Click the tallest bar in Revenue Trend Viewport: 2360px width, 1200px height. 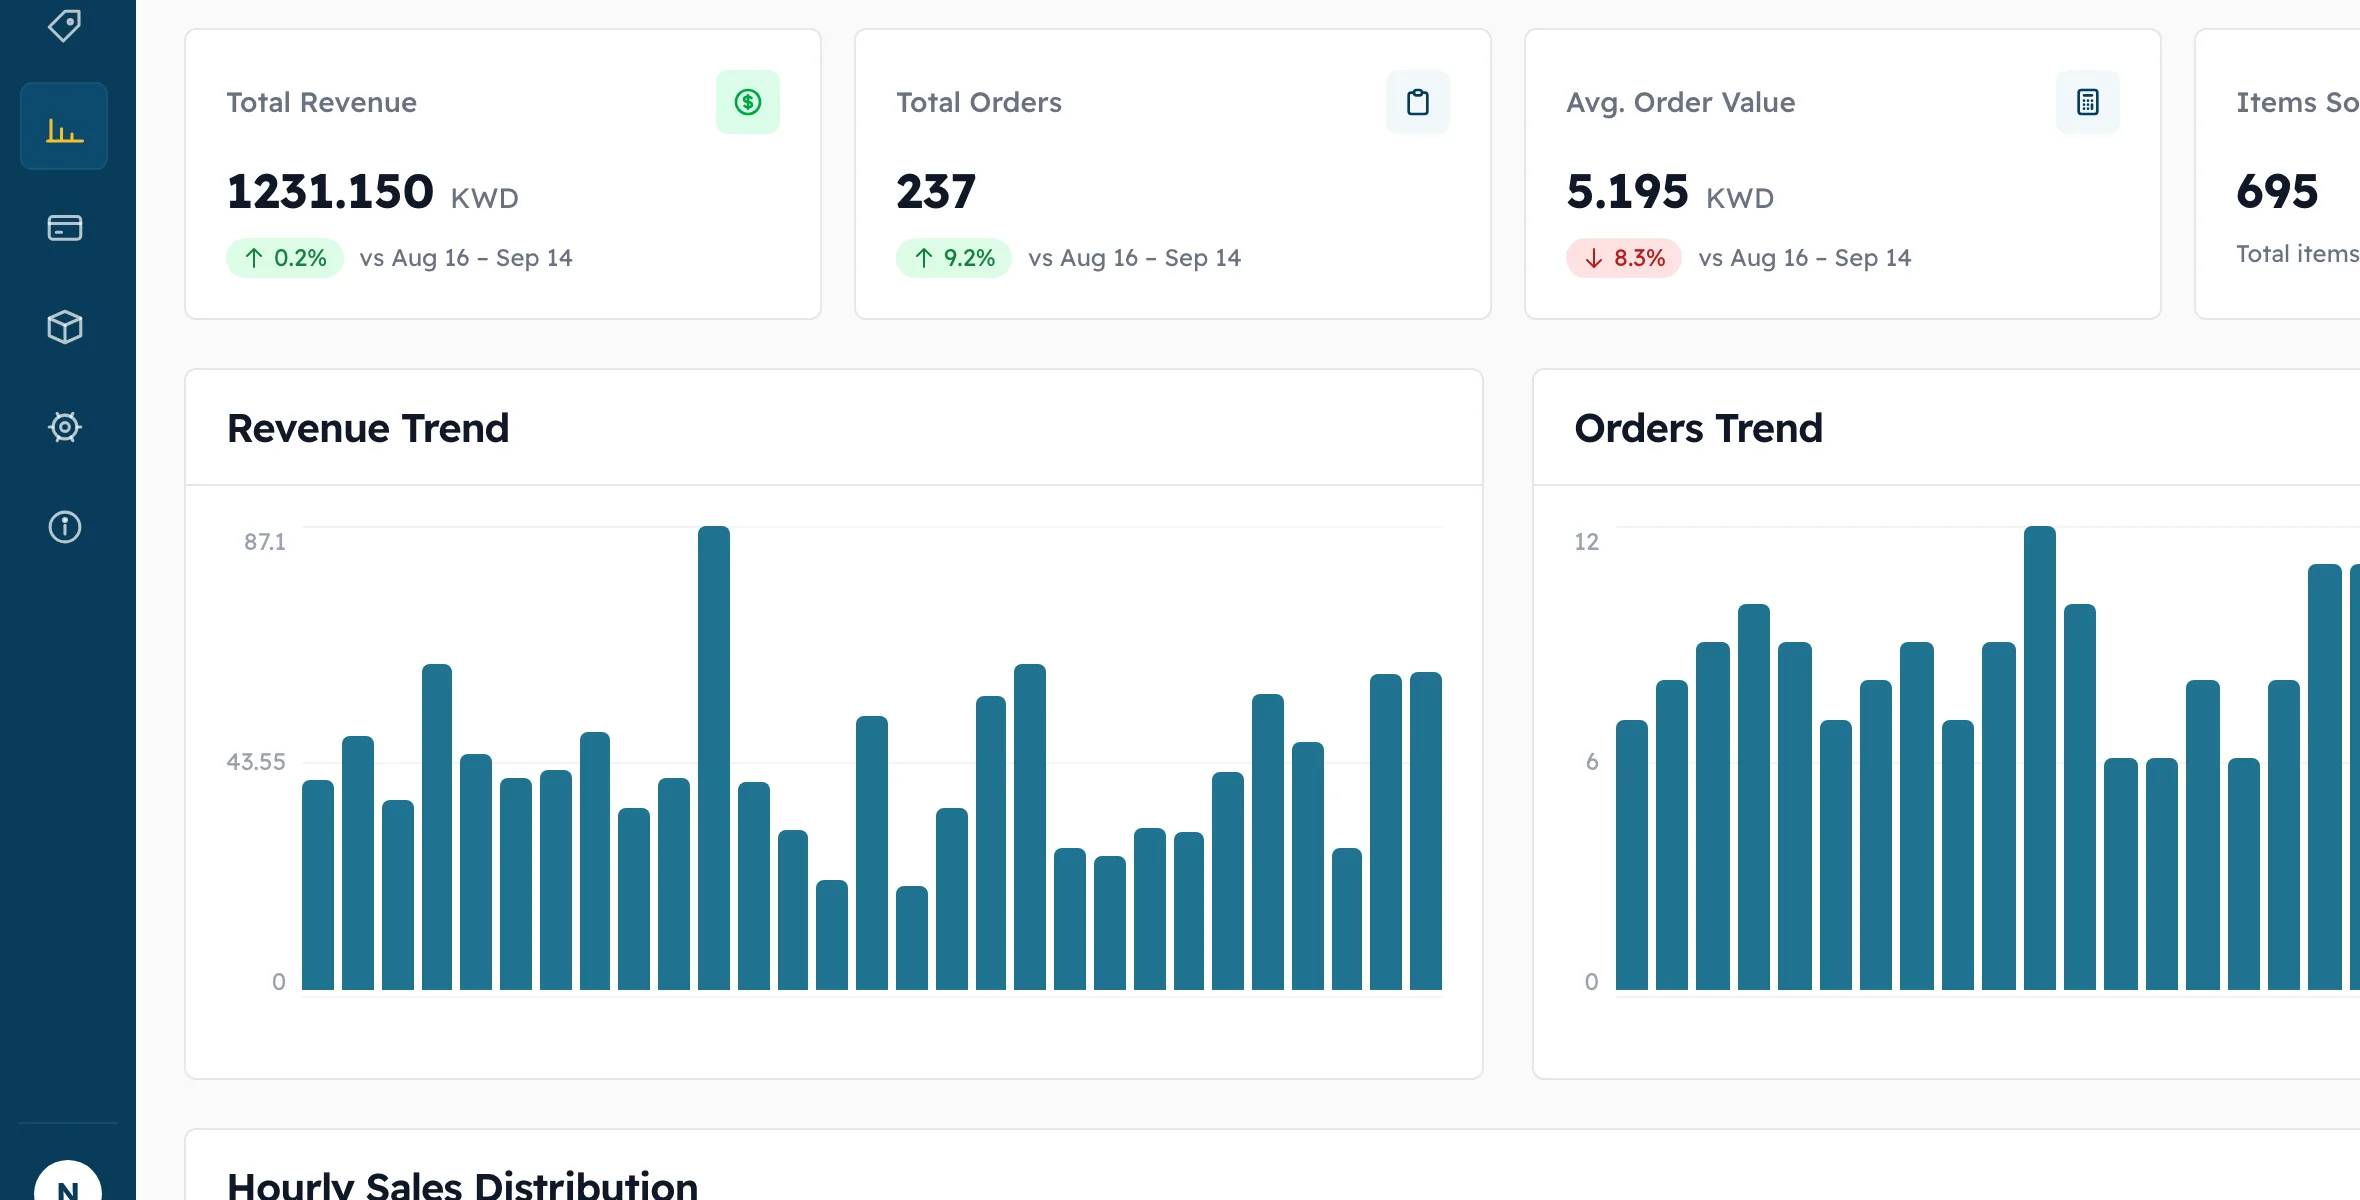point(714,758)
